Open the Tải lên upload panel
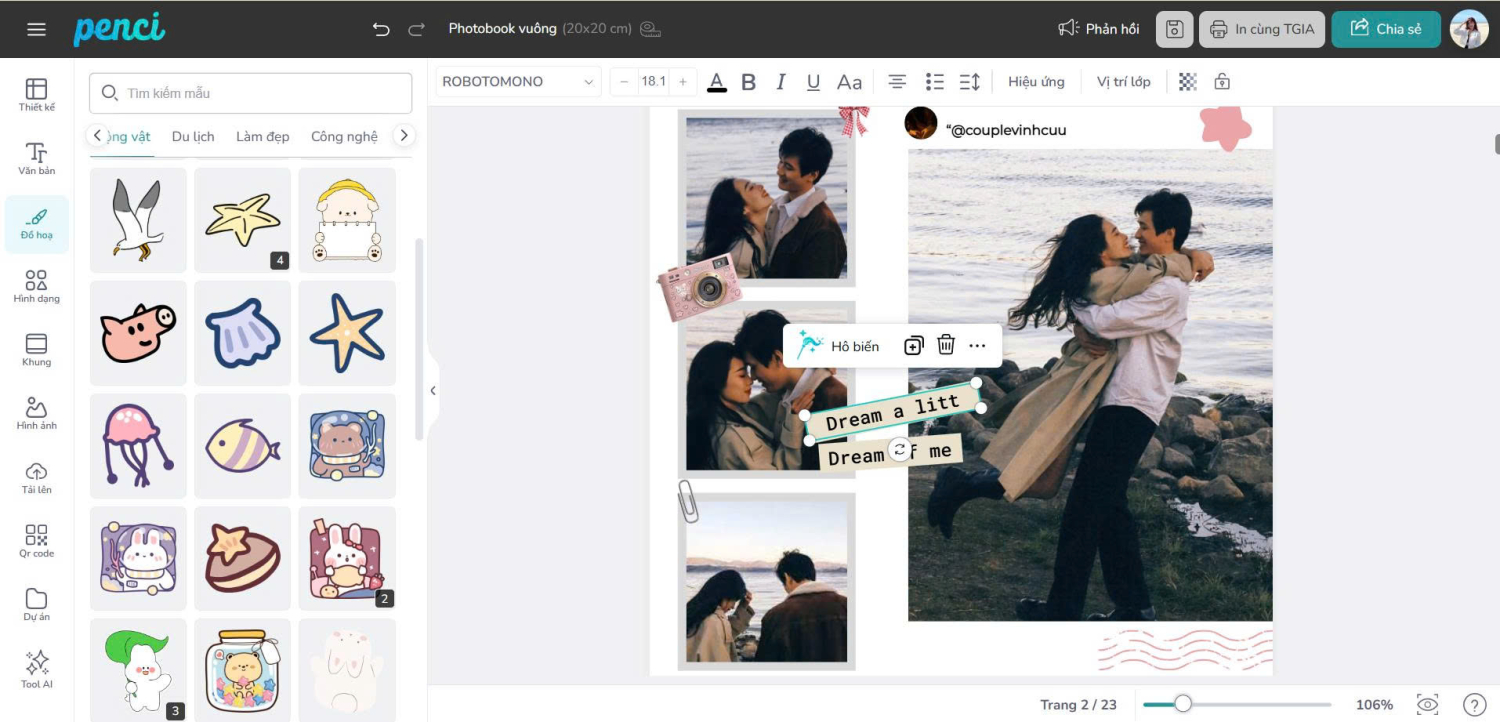 [37, 477]
